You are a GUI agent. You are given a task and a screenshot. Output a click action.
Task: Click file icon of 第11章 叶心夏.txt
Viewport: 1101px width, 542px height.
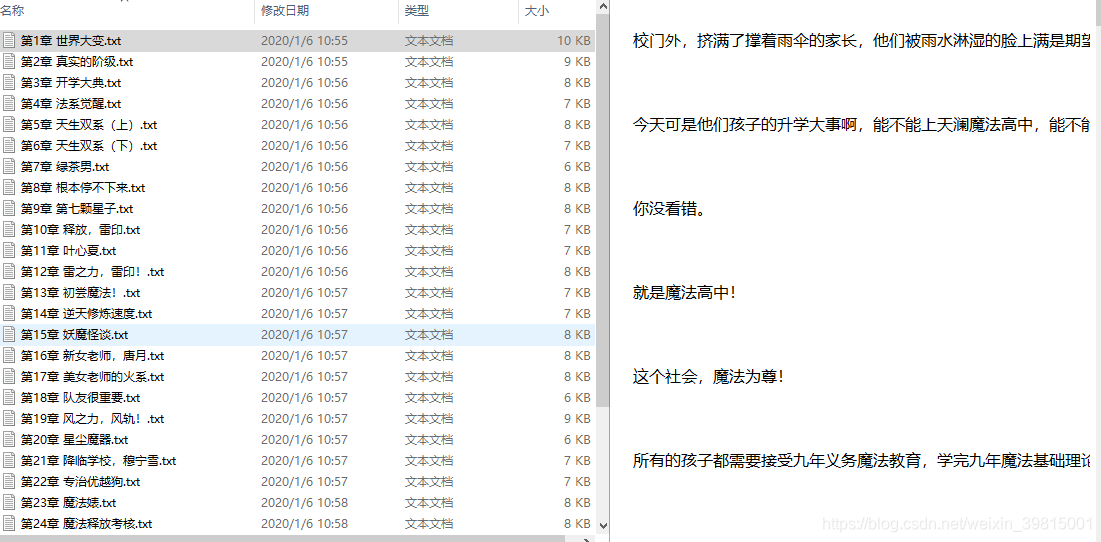click(x=8, y=251)
